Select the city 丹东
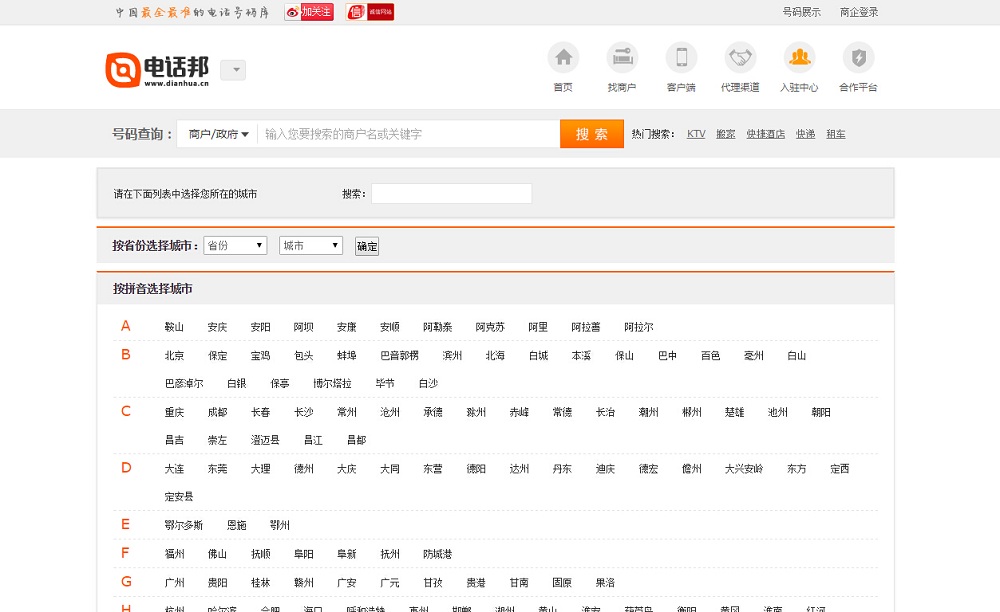 click(562, 469)
